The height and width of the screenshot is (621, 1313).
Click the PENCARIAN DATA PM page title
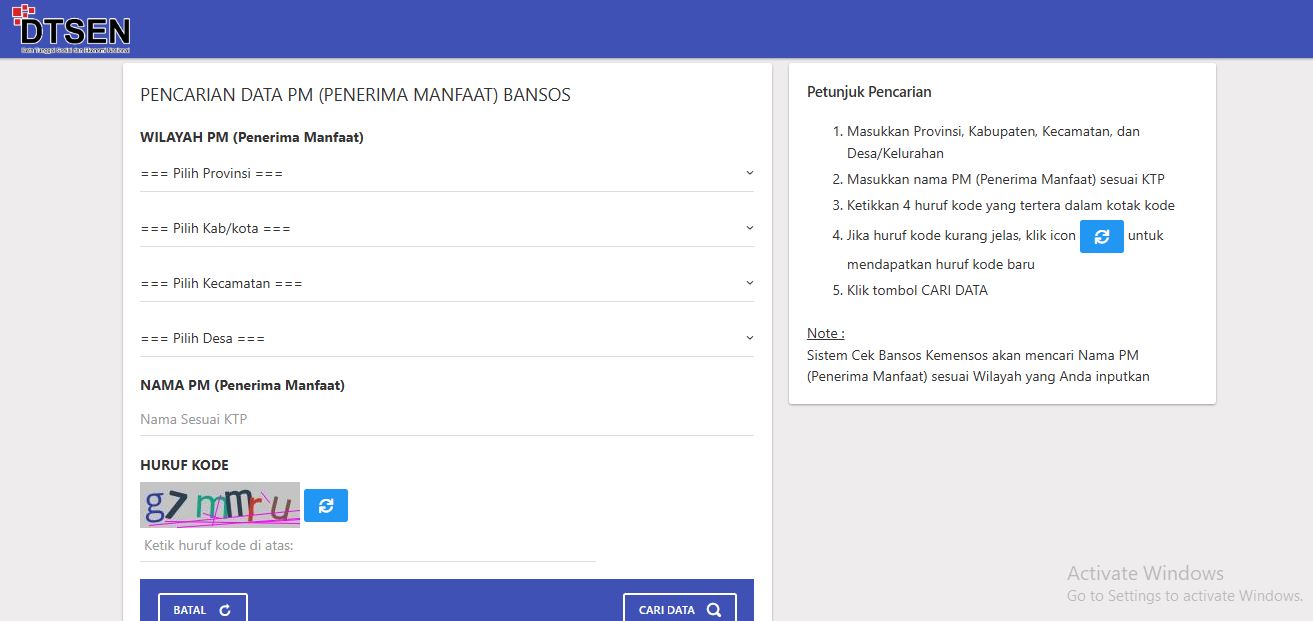pos(355,96)
